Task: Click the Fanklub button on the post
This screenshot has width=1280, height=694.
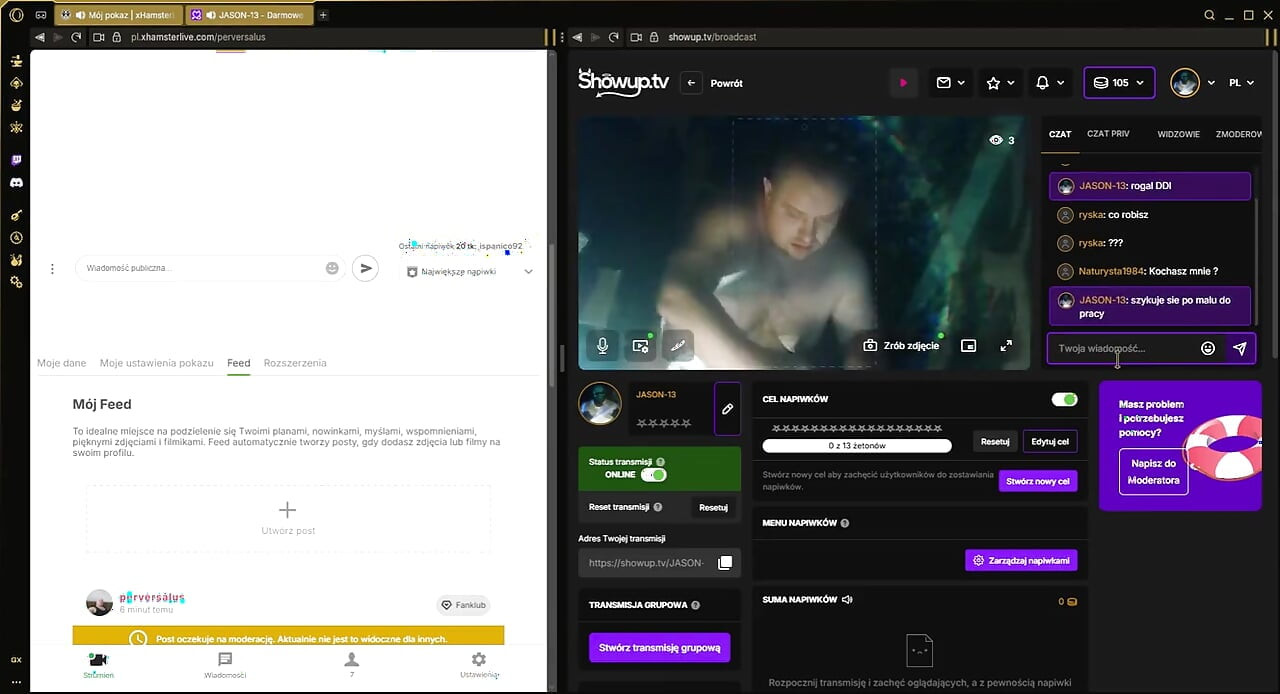Action: click(463, 605)
